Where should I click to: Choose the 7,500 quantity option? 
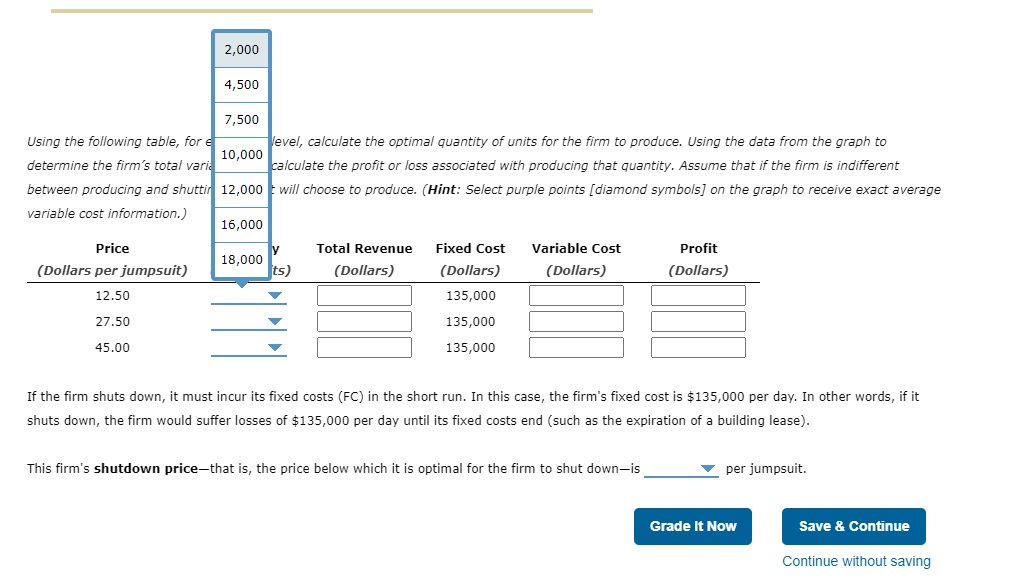[241, 118]
